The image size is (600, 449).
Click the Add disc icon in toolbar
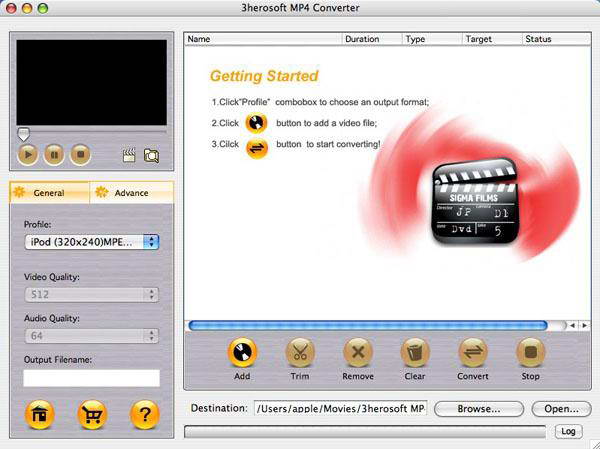242,352
